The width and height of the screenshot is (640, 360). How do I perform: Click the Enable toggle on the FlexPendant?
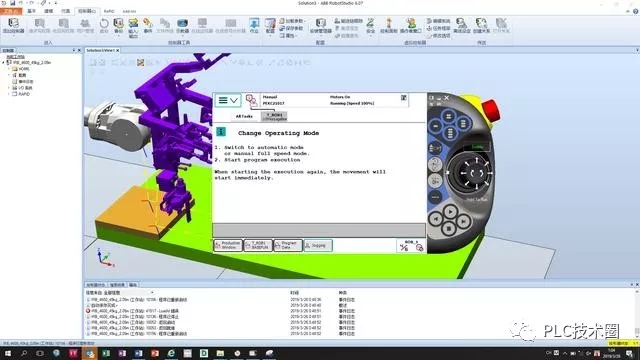pyautogui.click(x=477, y=147)
